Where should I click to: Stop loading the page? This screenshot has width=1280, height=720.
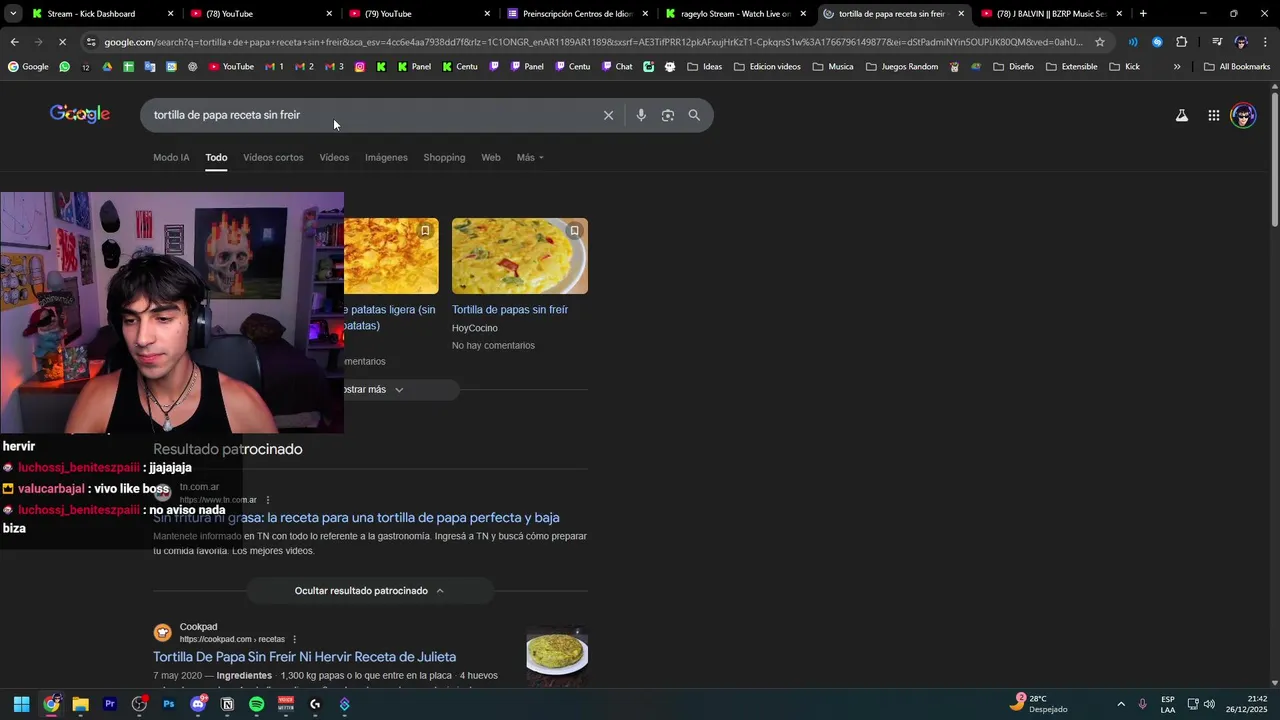tap(62, 42)
